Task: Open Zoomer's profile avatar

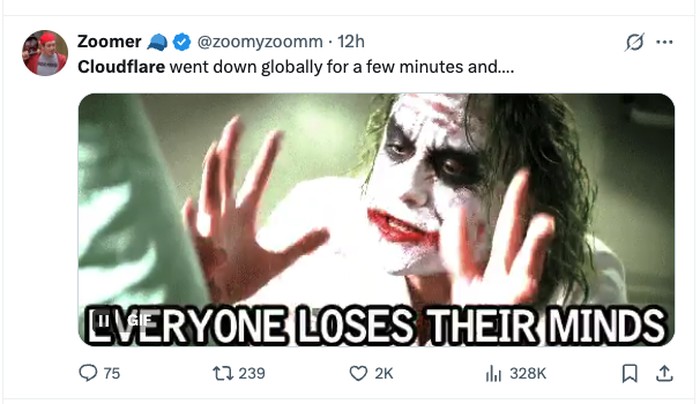Action: (x=46, y=53)
